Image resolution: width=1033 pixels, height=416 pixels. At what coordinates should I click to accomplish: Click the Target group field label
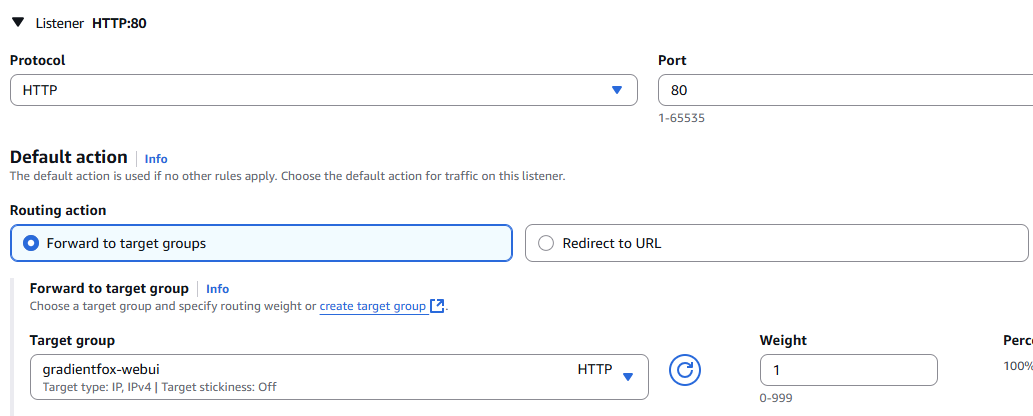(72, 340)
